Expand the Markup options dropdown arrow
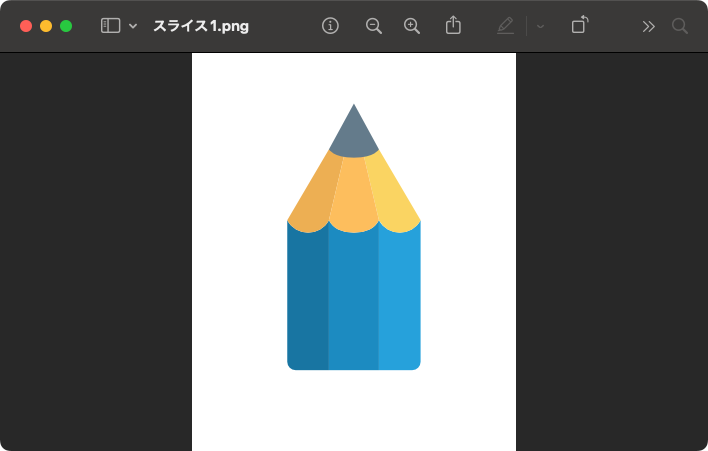 coord(540,26)
